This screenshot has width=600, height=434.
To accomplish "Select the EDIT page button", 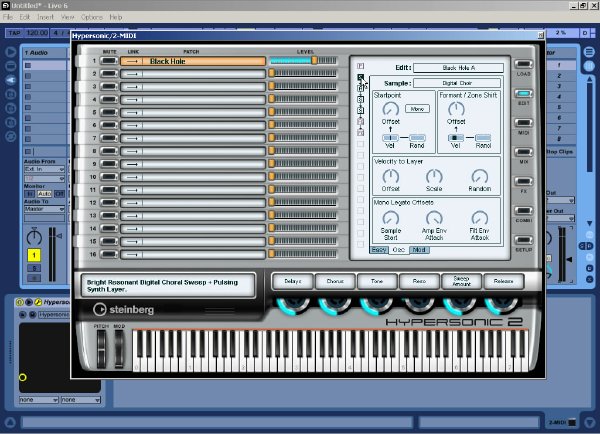I will (x=523, y=94).
